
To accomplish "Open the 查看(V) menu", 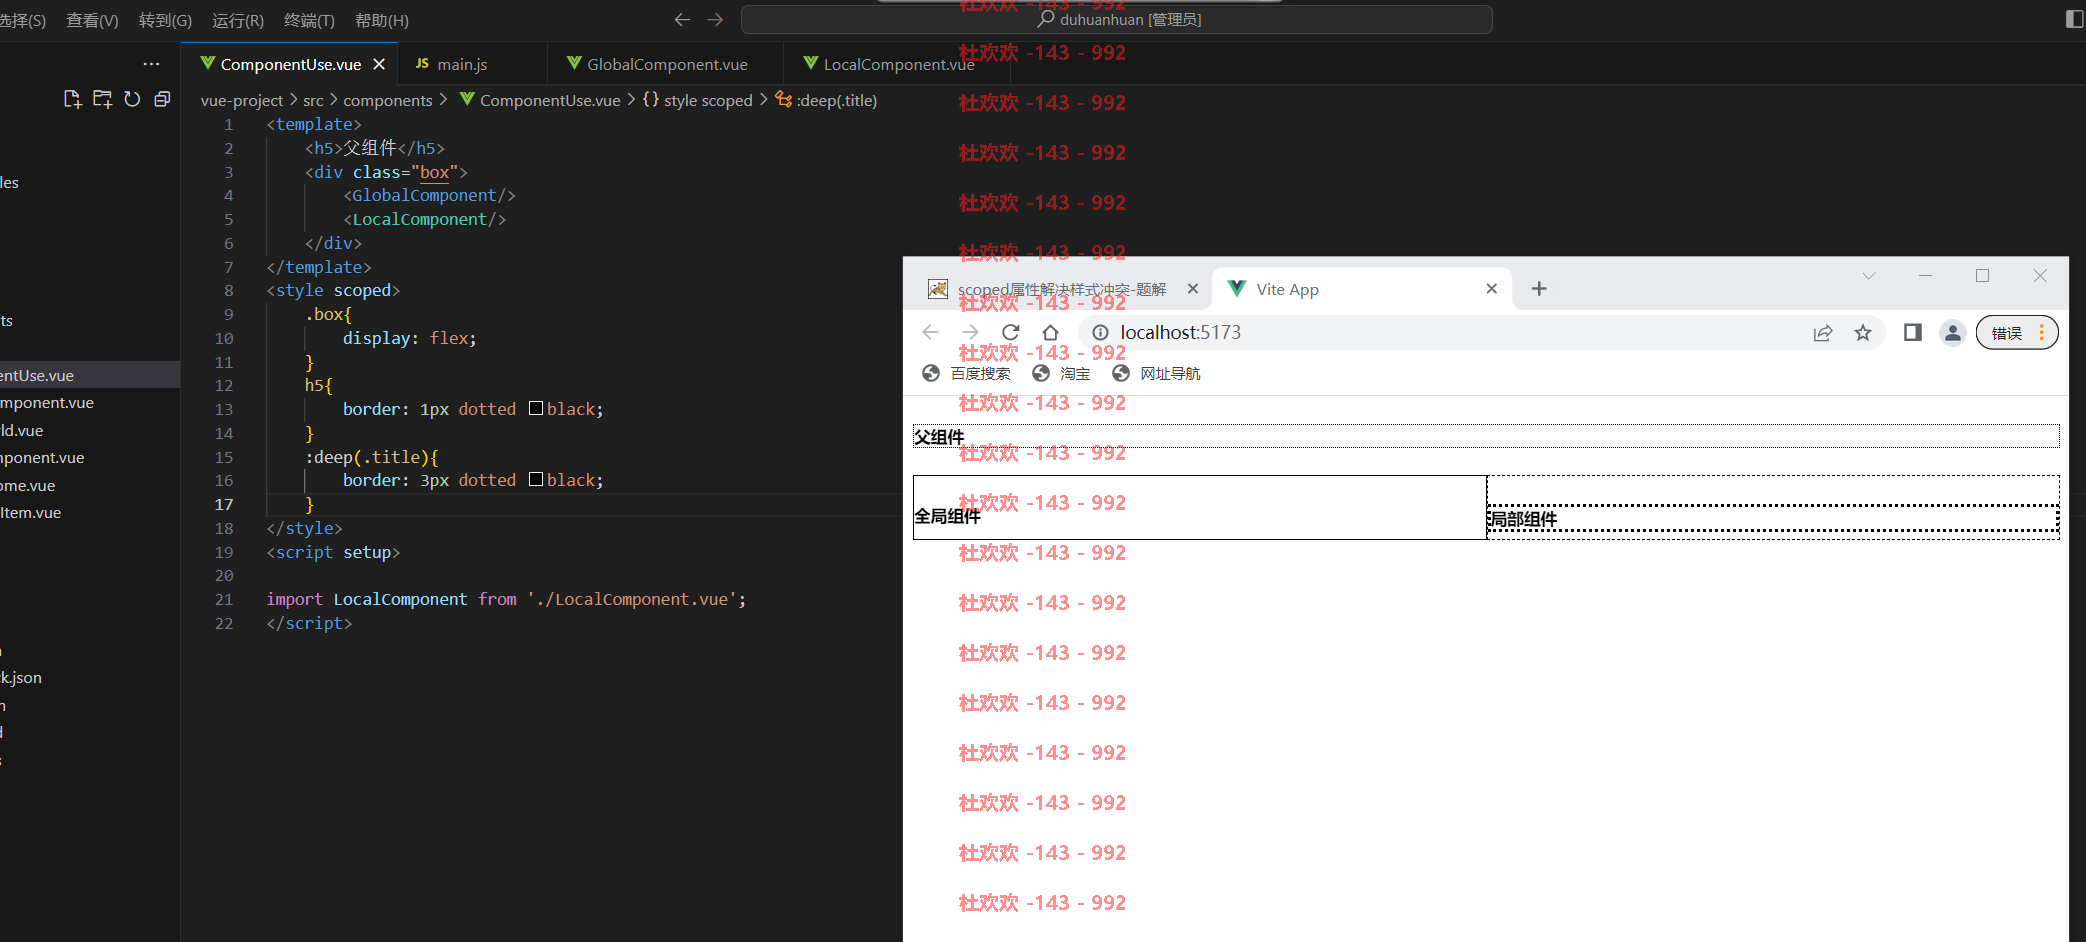I will coord(92,20).
